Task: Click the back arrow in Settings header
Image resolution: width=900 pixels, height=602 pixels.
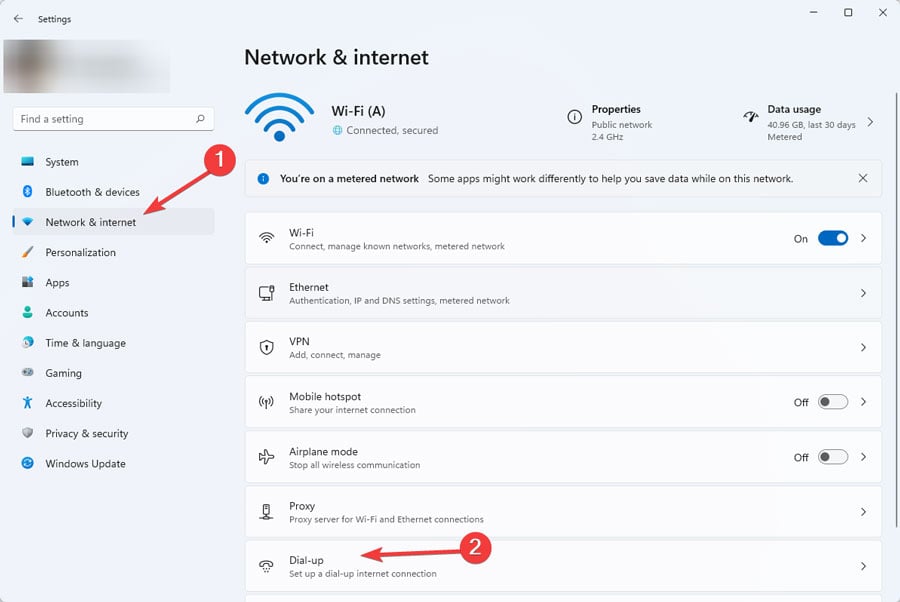Action: (x=18, y=19)
